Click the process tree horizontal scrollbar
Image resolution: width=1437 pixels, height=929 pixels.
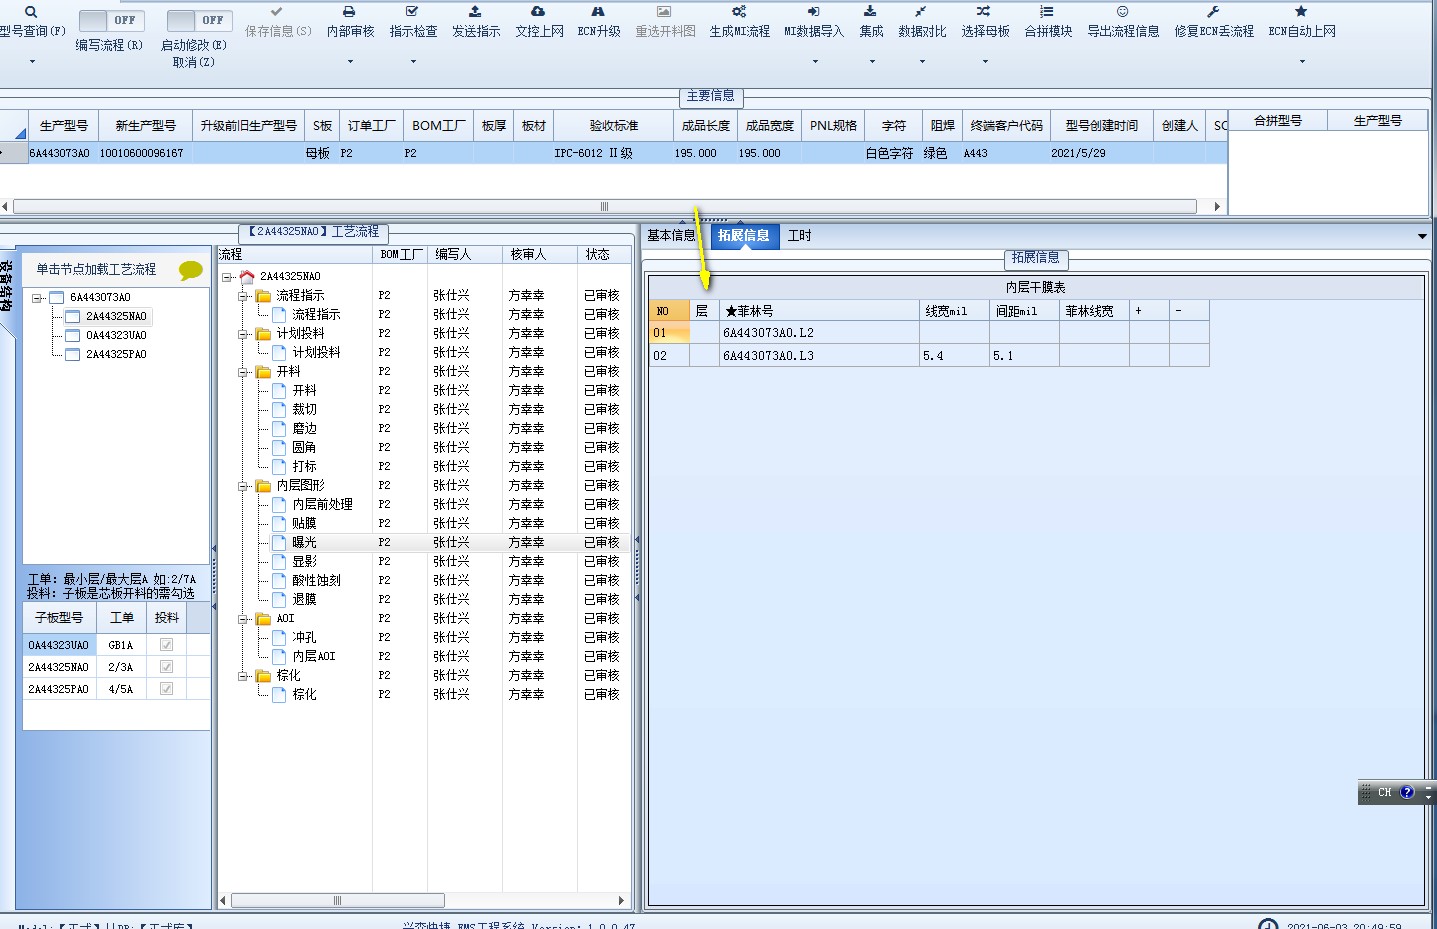tap(338, 900)
